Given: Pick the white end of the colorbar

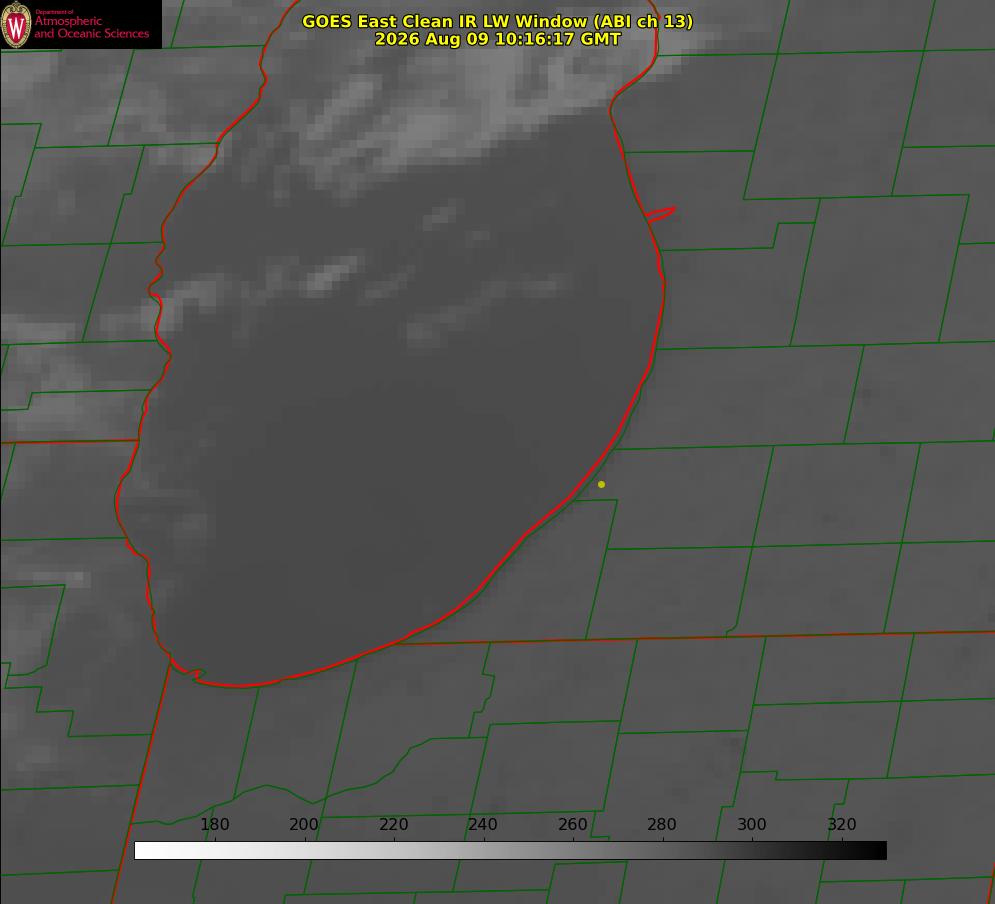Looking at the screenshot, I should click(147, 850).
